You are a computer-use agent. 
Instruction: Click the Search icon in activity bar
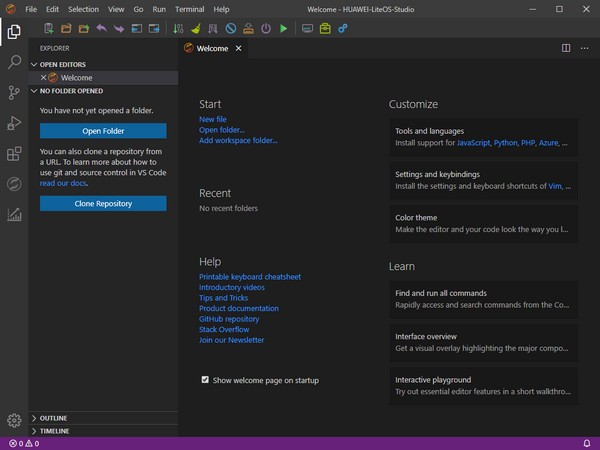click(14, 62)
